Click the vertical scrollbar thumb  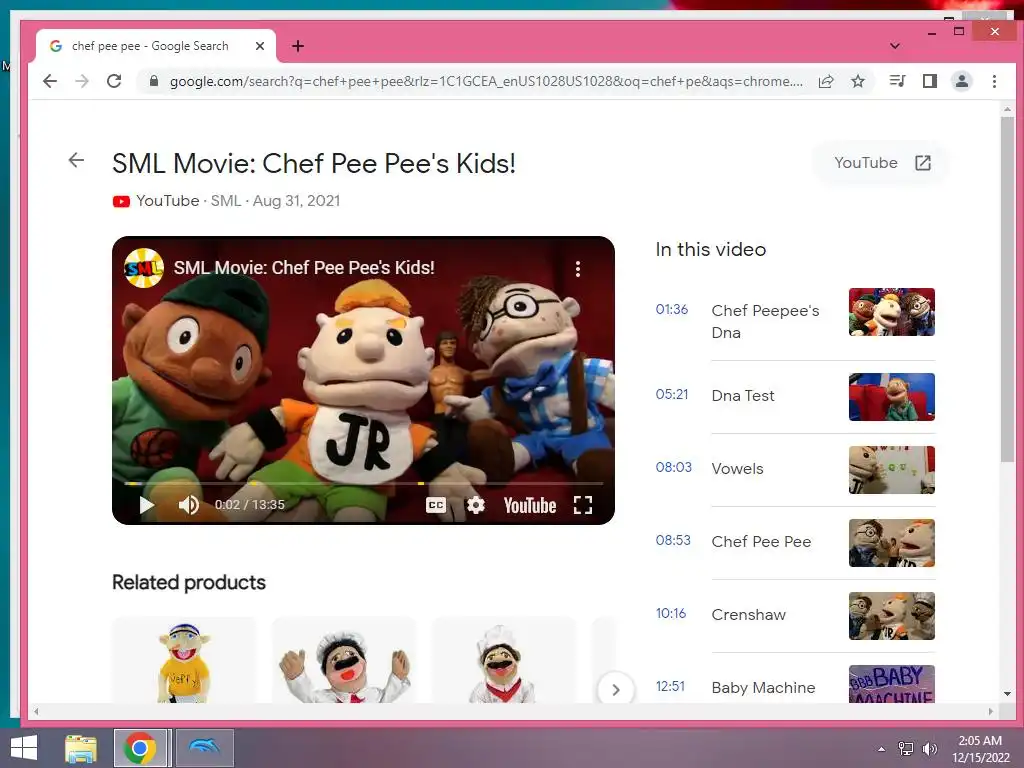(x=1007, y=291)
